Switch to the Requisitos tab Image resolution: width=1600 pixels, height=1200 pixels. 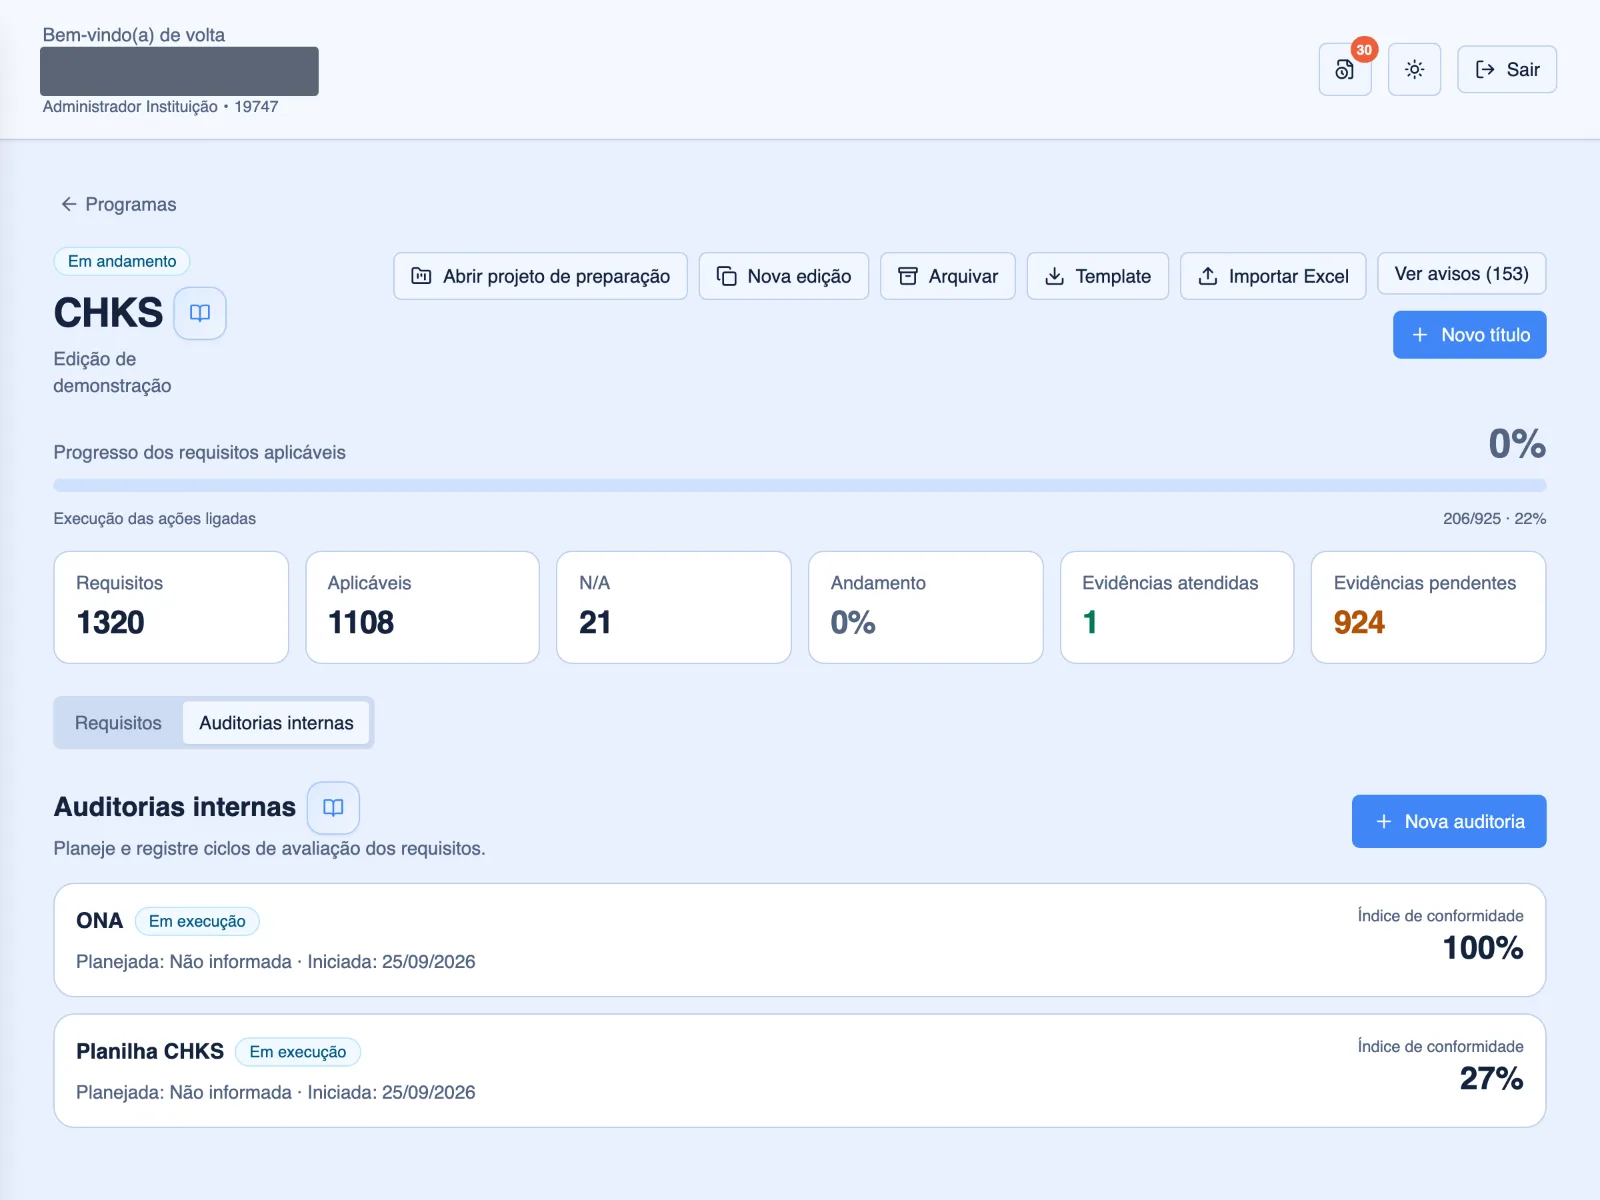coord(118,723)
